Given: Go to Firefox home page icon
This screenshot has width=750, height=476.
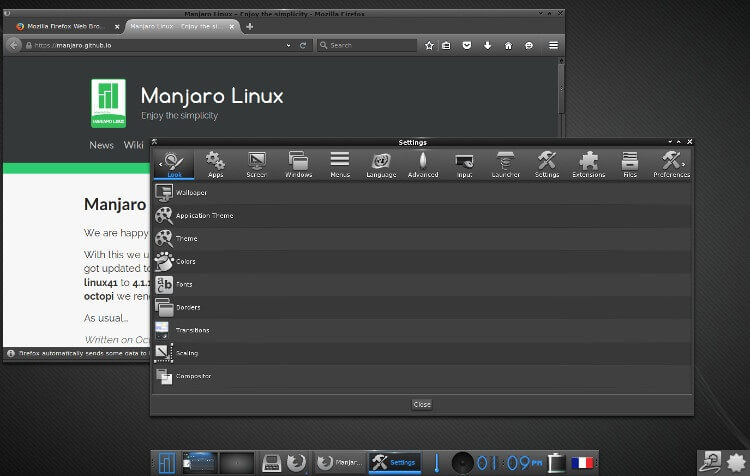Looking at the screenshot, I should [x=508, y=45].
